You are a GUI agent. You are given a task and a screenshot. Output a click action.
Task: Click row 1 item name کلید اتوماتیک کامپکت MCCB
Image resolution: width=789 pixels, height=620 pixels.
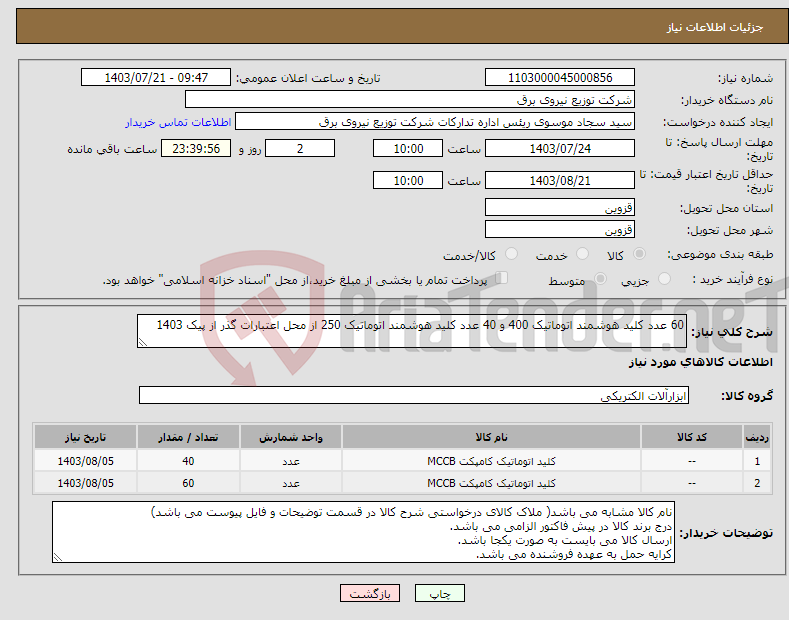[491, 461]
